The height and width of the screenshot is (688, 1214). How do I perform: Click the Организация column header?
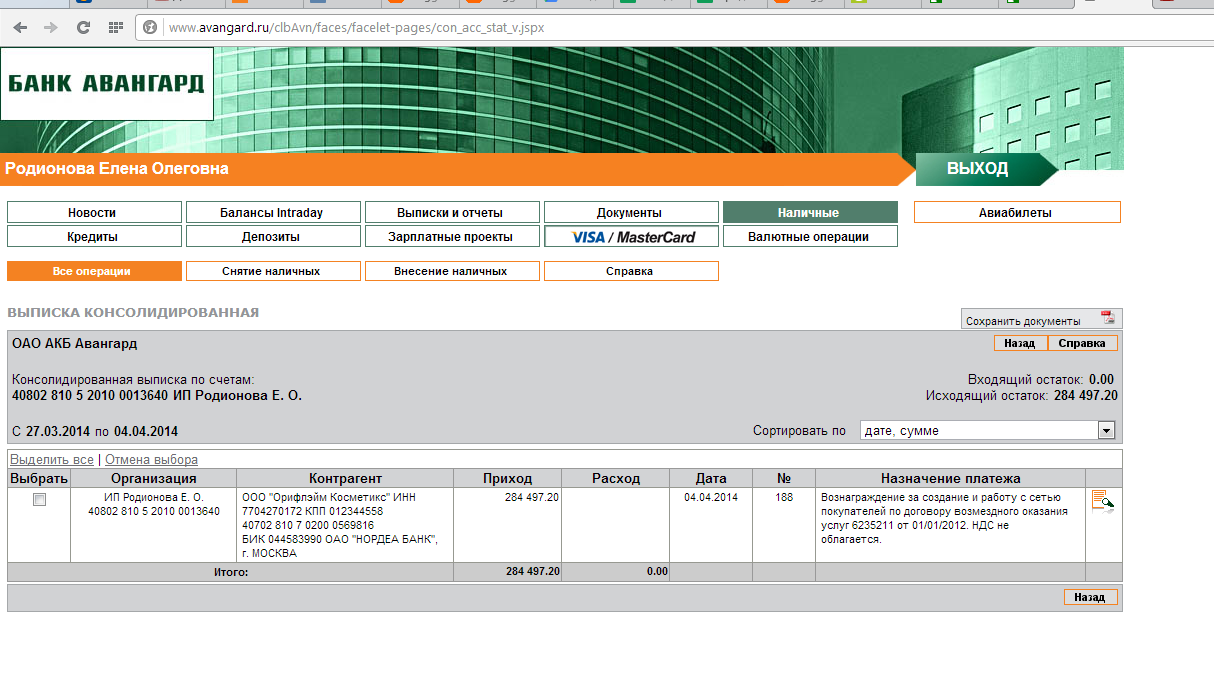point(154,478)
